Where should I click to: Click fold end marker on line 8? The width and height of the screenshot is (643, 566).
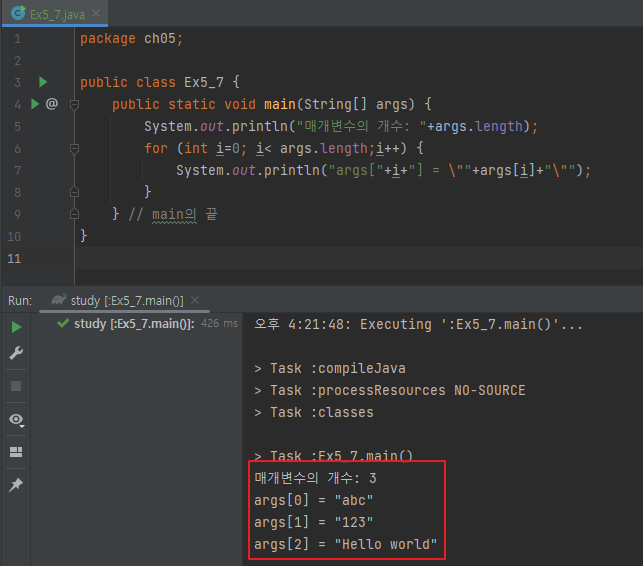tap(74, 192)
